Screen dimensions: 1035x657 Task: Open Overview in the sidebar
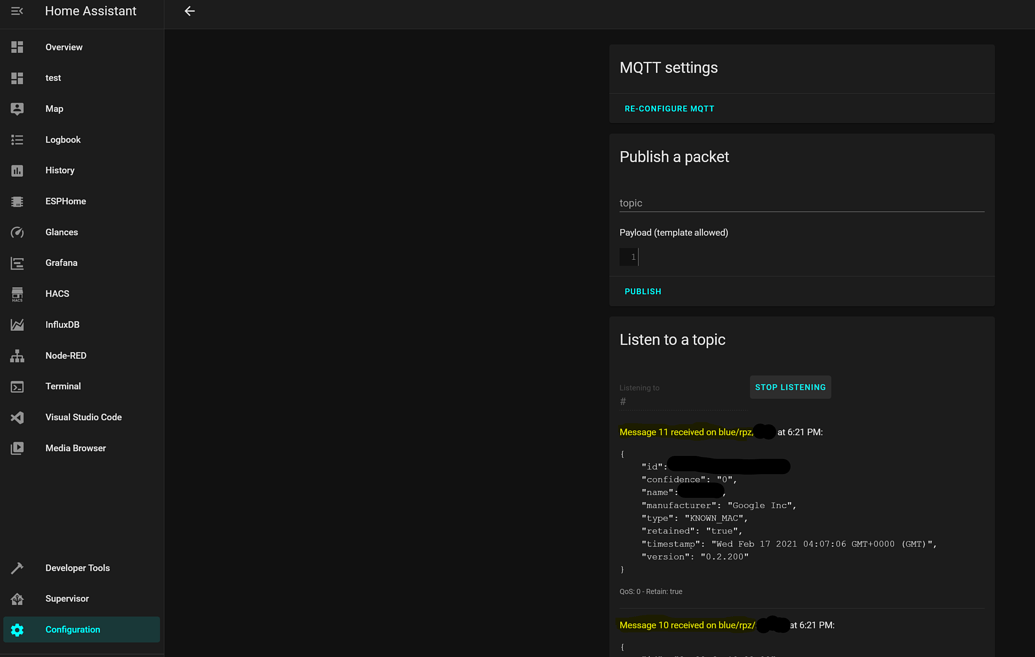point(82,47)
